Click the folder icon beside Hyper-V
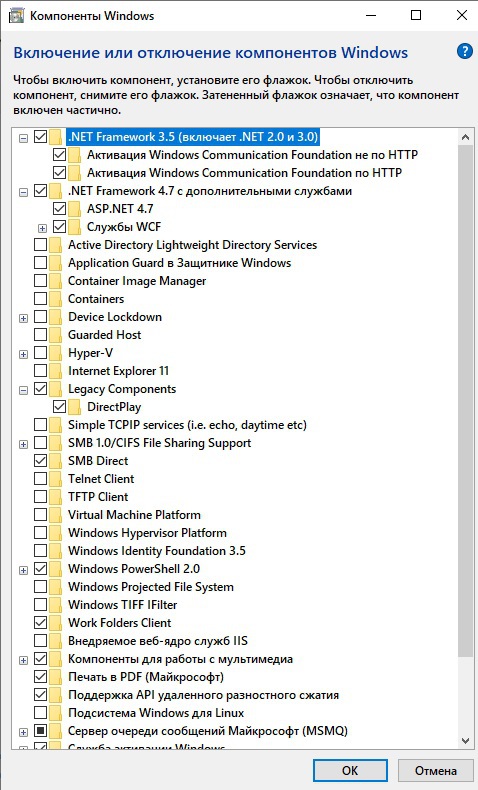The image size is (478, 790). 55,353
